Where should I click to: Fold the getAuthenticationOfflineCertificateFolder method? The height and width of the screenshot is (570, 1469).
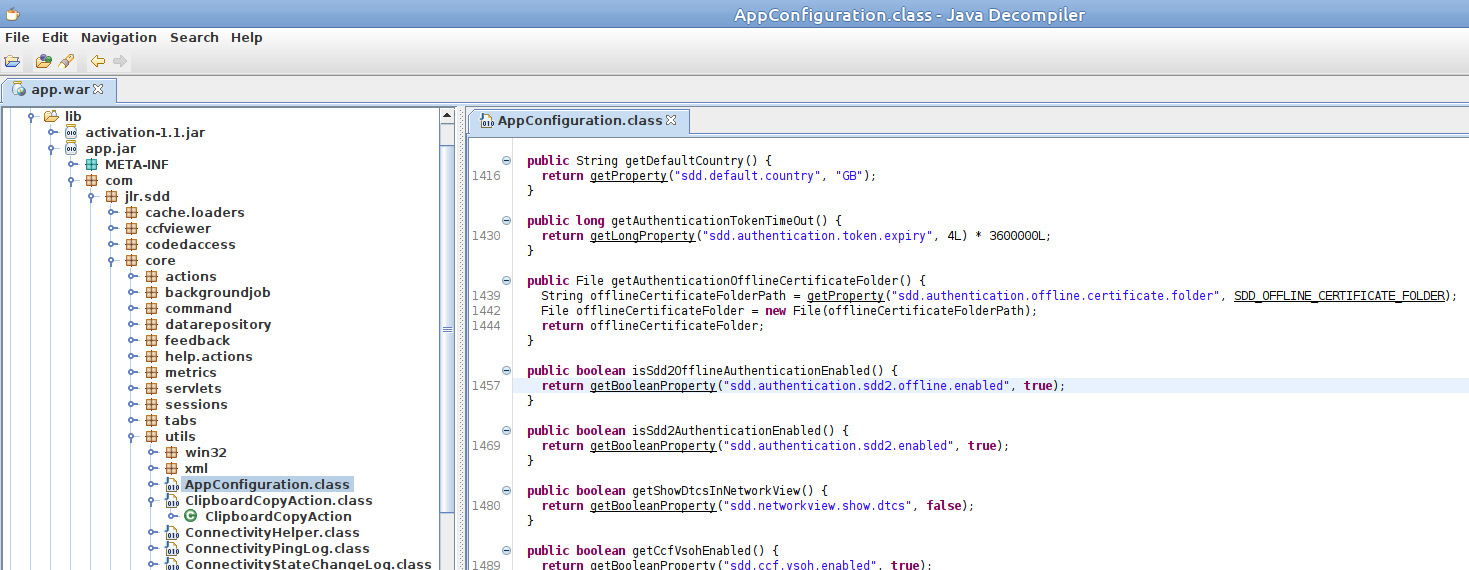tap(506, 280)
